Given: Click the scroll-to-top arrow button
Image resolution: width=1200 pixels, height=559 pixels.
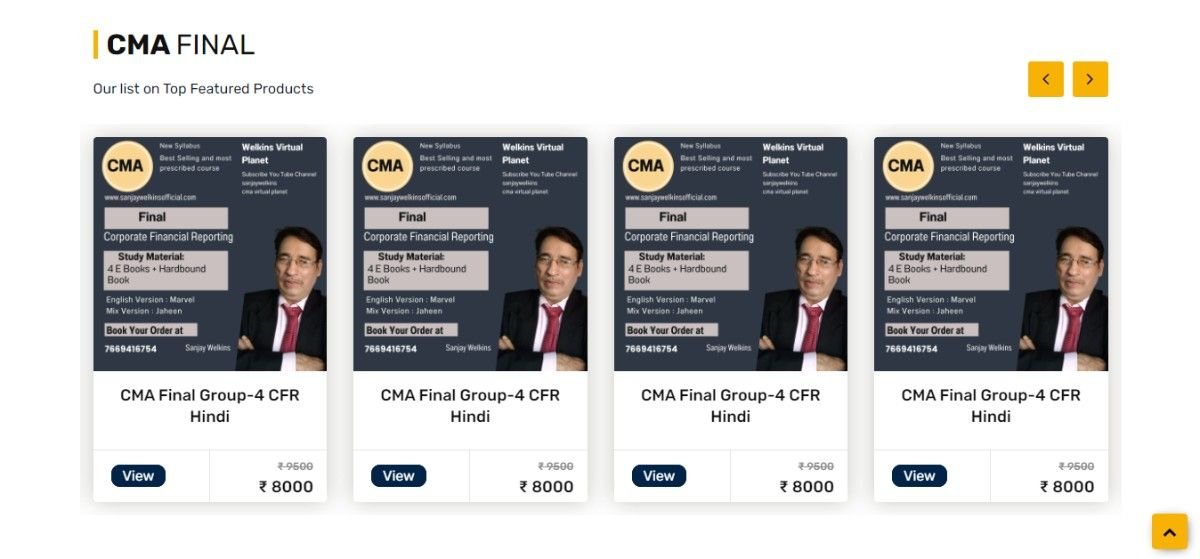Looking at the screenshot, I should click(x=1169, y=532).
